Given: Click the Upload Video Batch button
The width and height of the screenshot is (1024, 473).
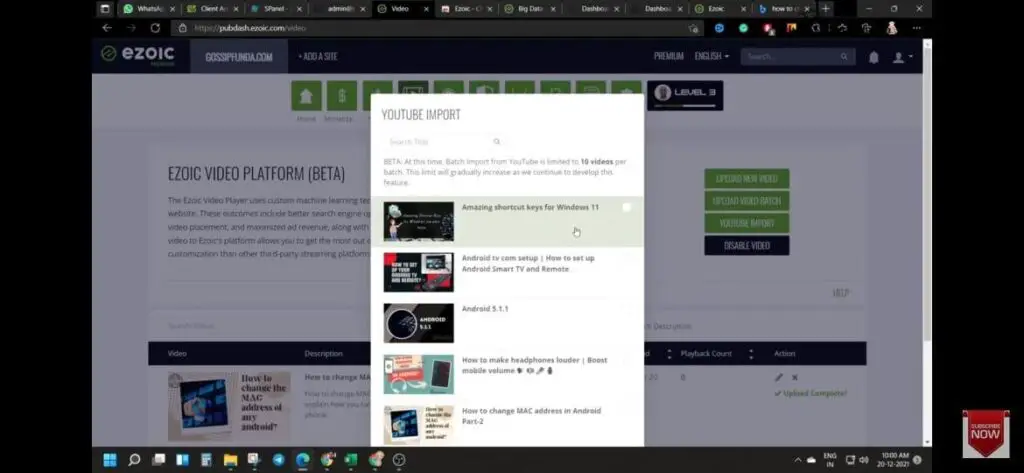Looking at the screenshot, I should [x=746, y=201].
